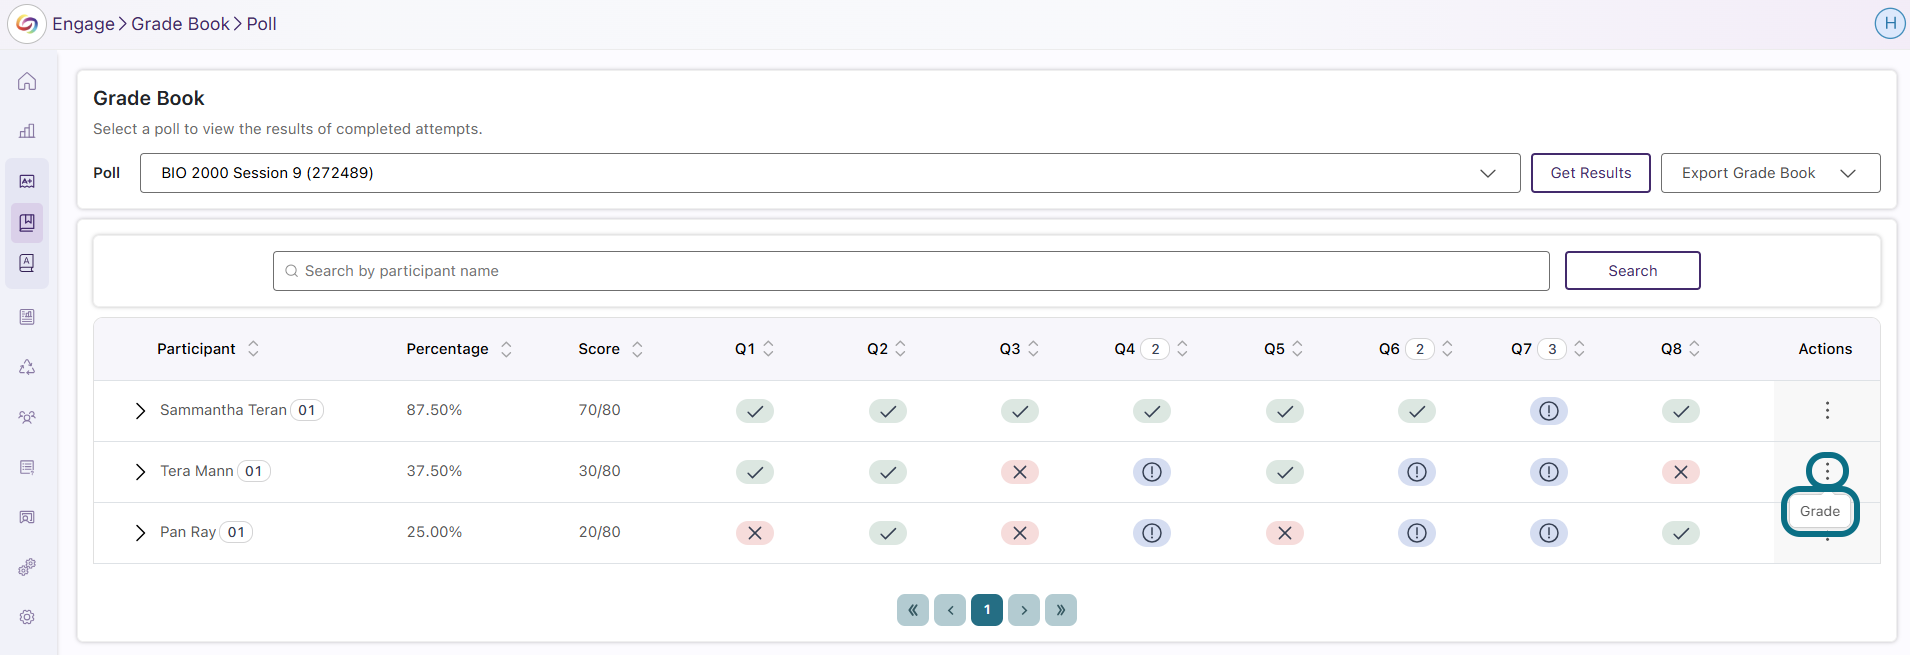Go to Engage in breadcrumb

[x=83, y=24]
